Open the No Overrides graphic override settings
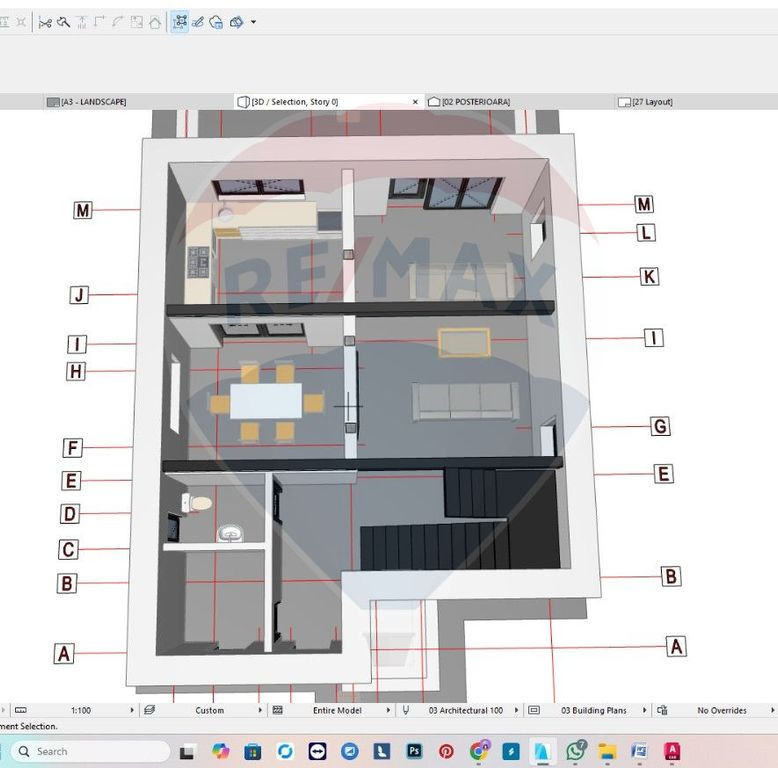The height and width of the screenshot is (768, 778). (722, 710)
